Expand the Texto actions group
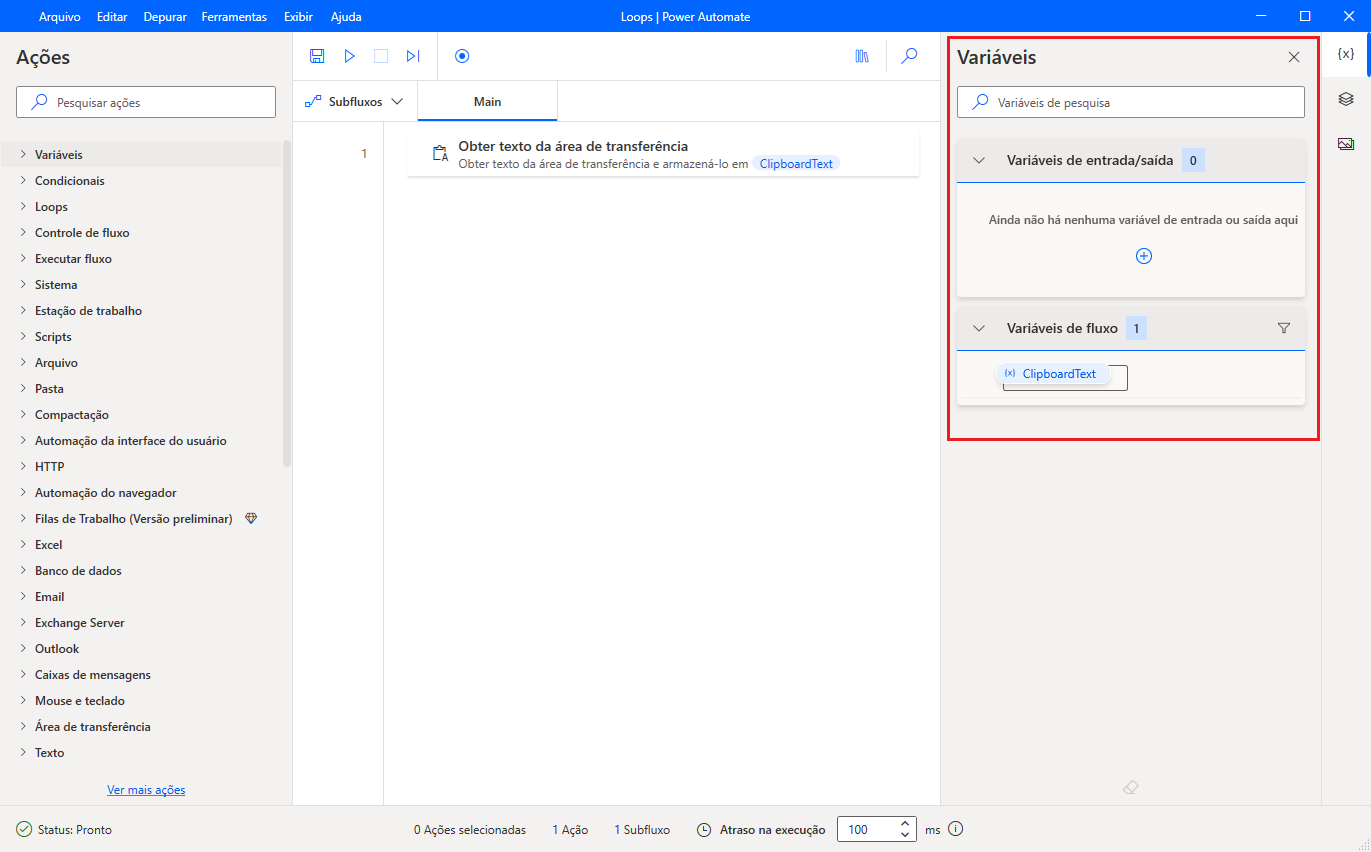The image size is (1371, 852). pyautogui.click(x=23, y=753)
